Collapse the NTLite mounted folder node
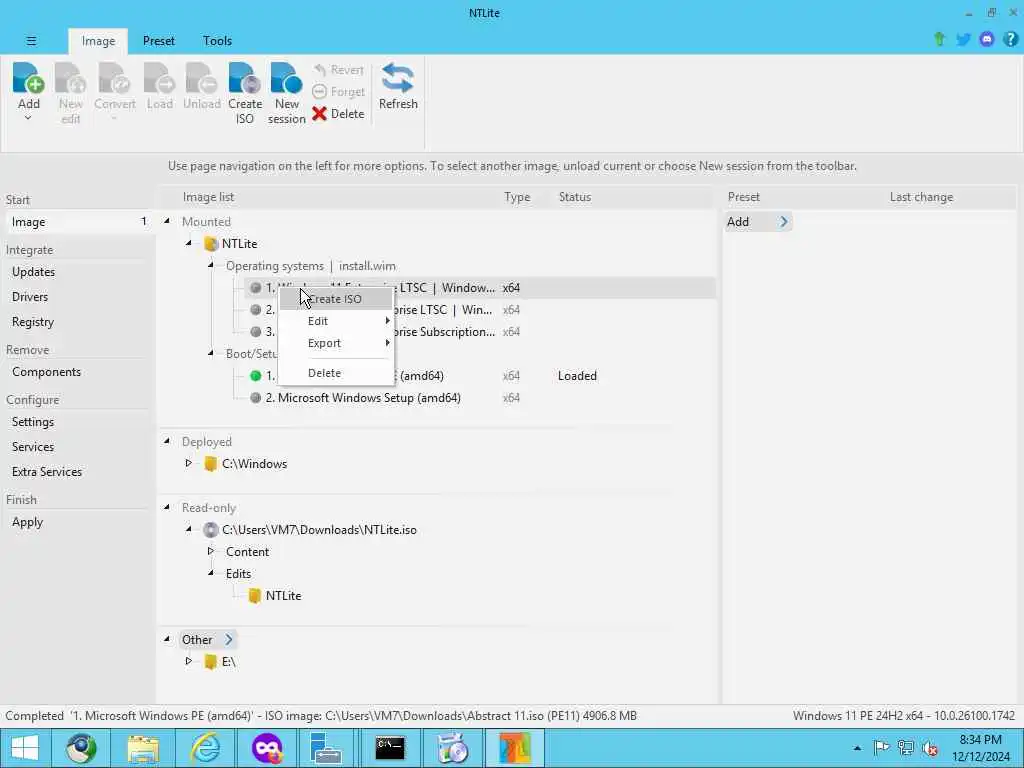This screenshot has width=1024, height=768. pyautogui.click(x=189, y=244)
